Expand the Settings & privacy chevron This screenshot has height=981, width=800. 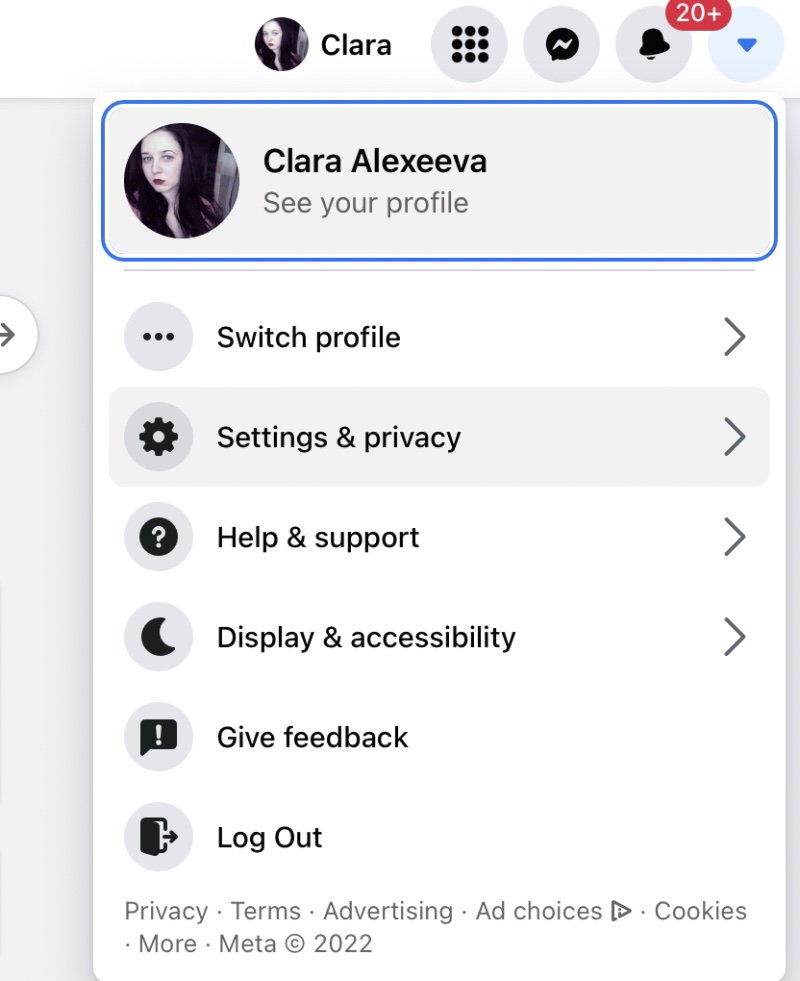tap(735, 437)
